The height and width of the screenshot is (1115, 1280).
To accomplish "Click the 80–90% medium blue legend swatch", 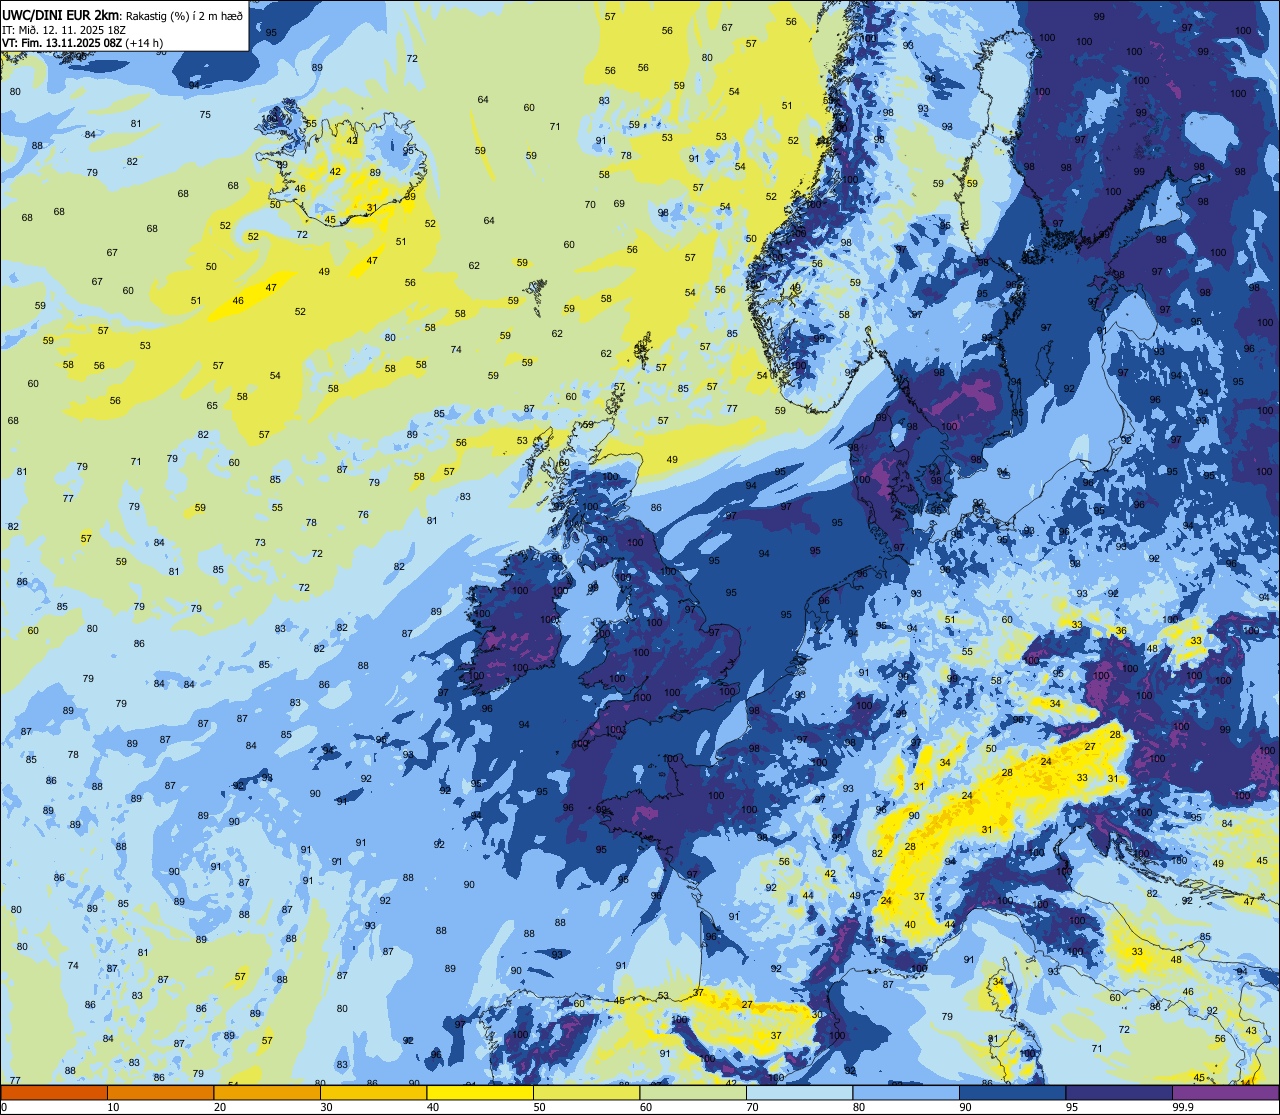I will [906, 1092].
